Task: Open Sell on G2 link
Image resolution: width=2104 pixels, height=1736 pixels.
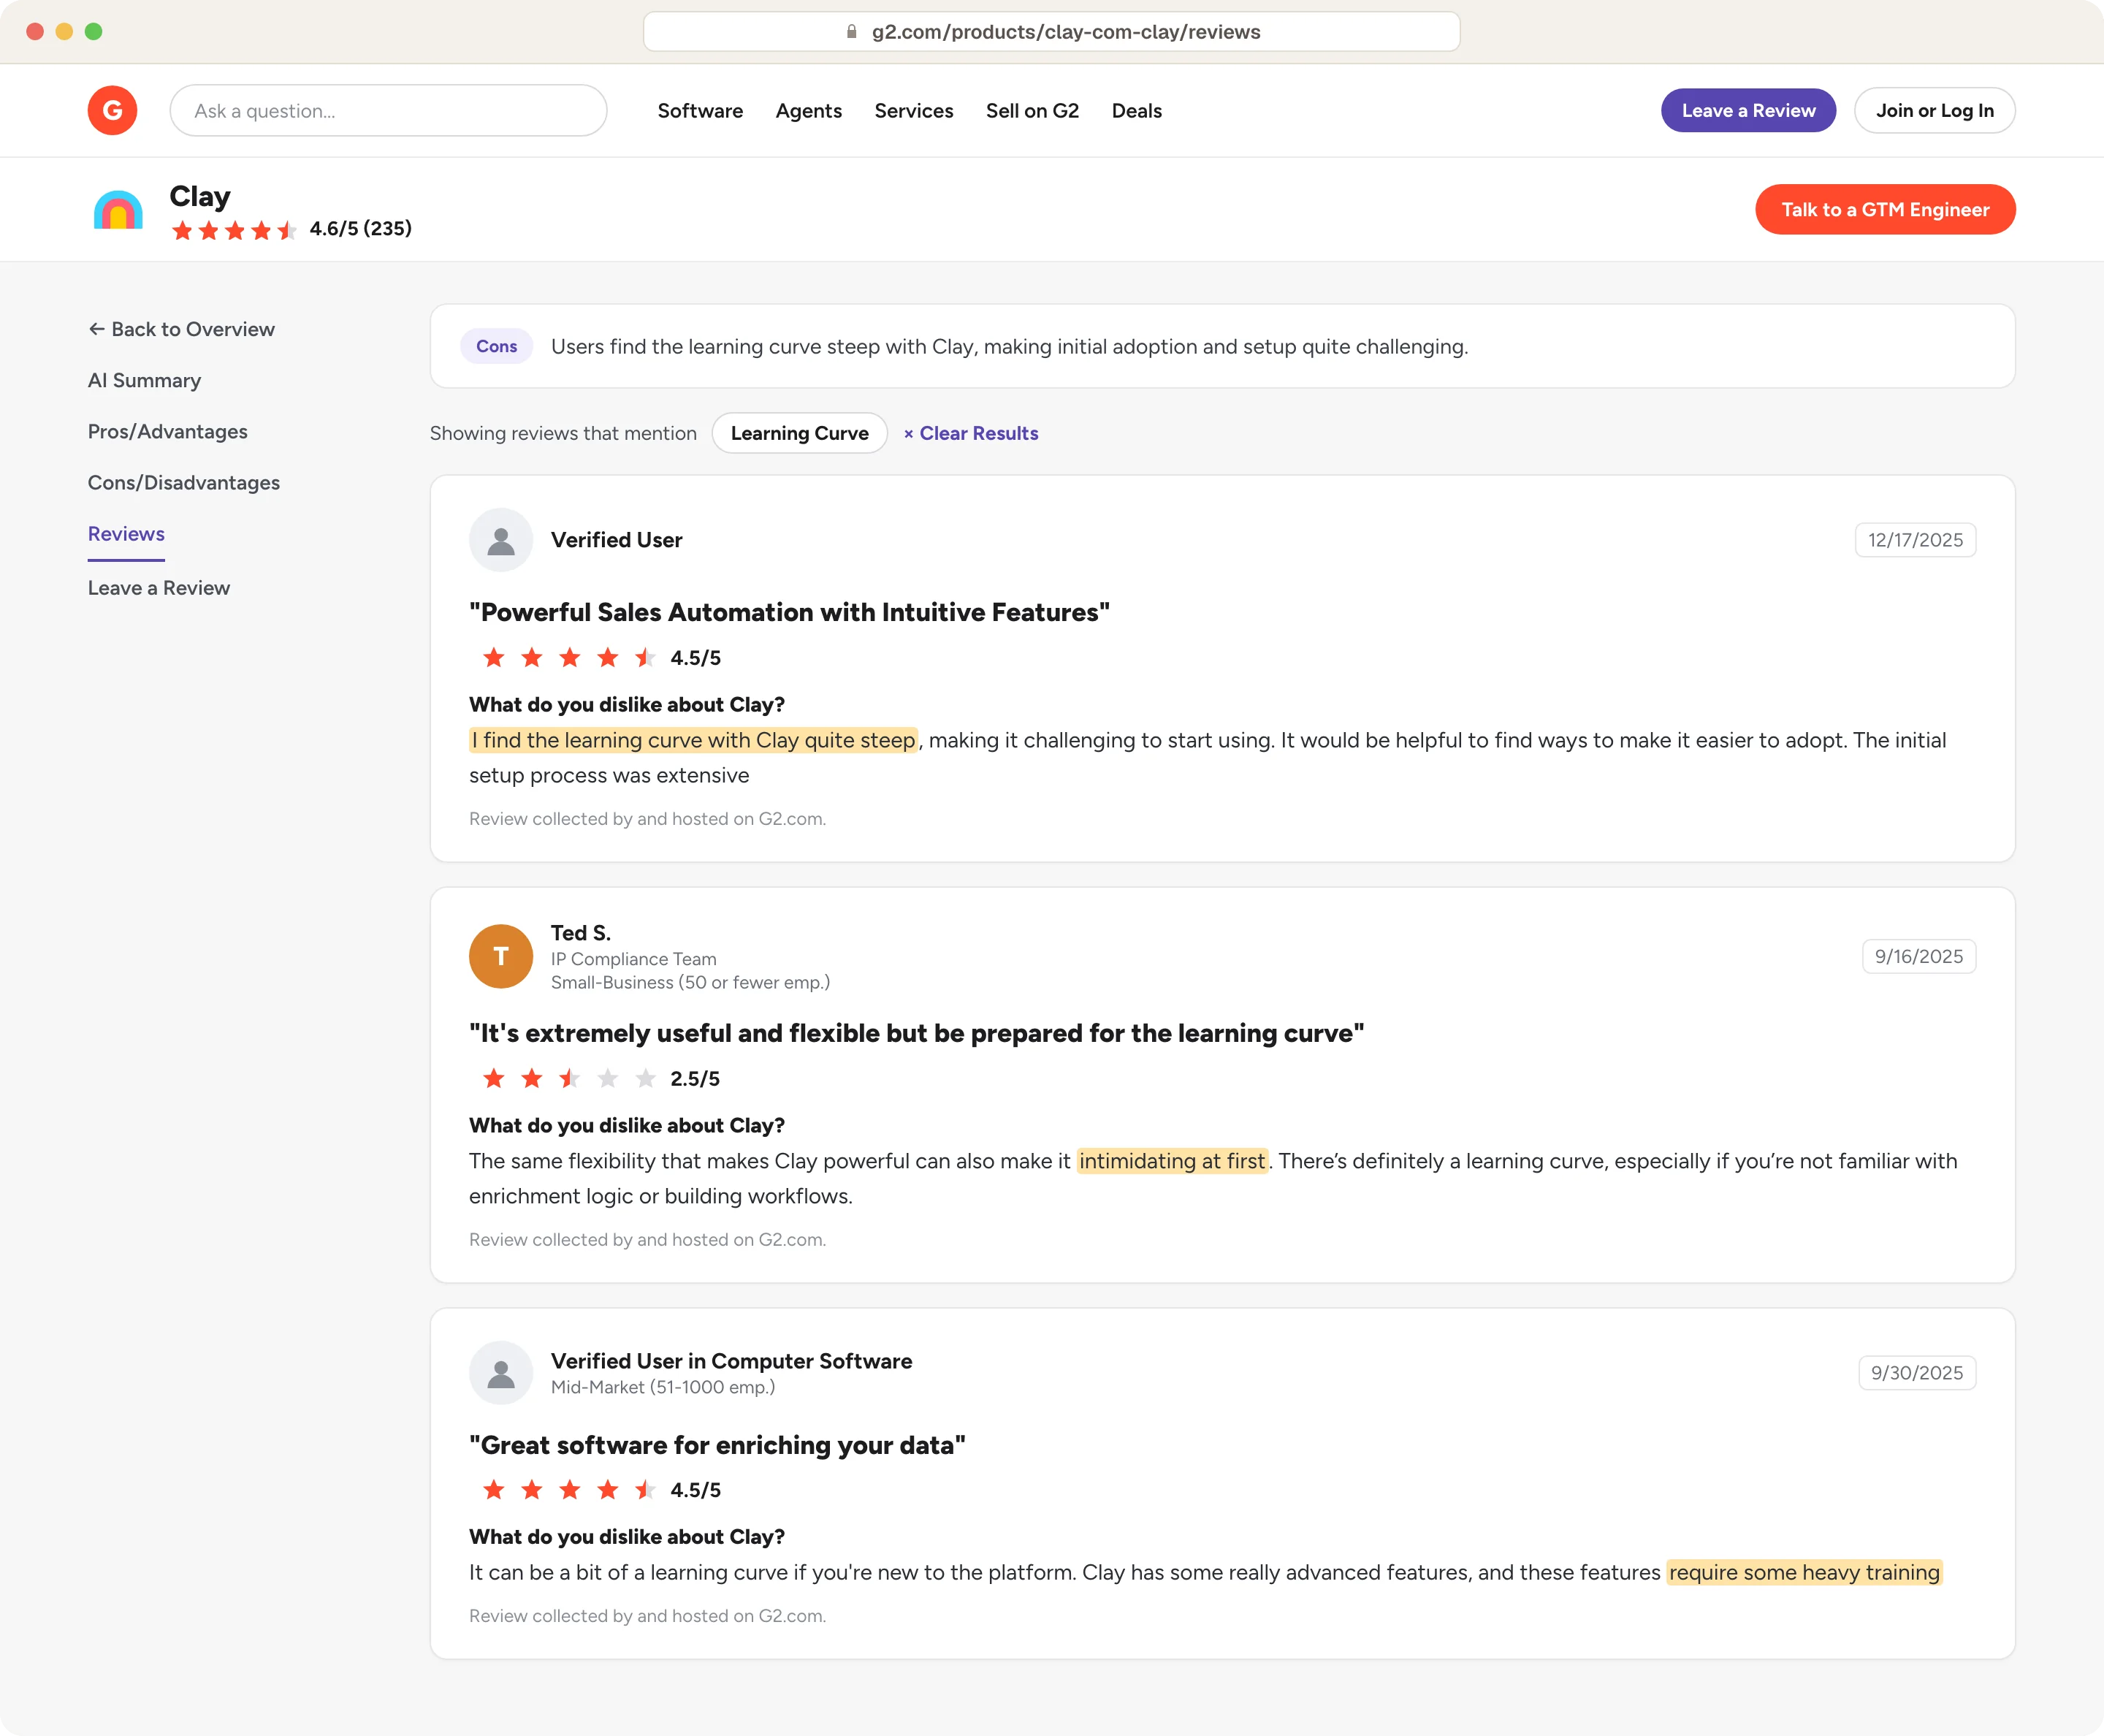Action: (x=1032, y=110)
